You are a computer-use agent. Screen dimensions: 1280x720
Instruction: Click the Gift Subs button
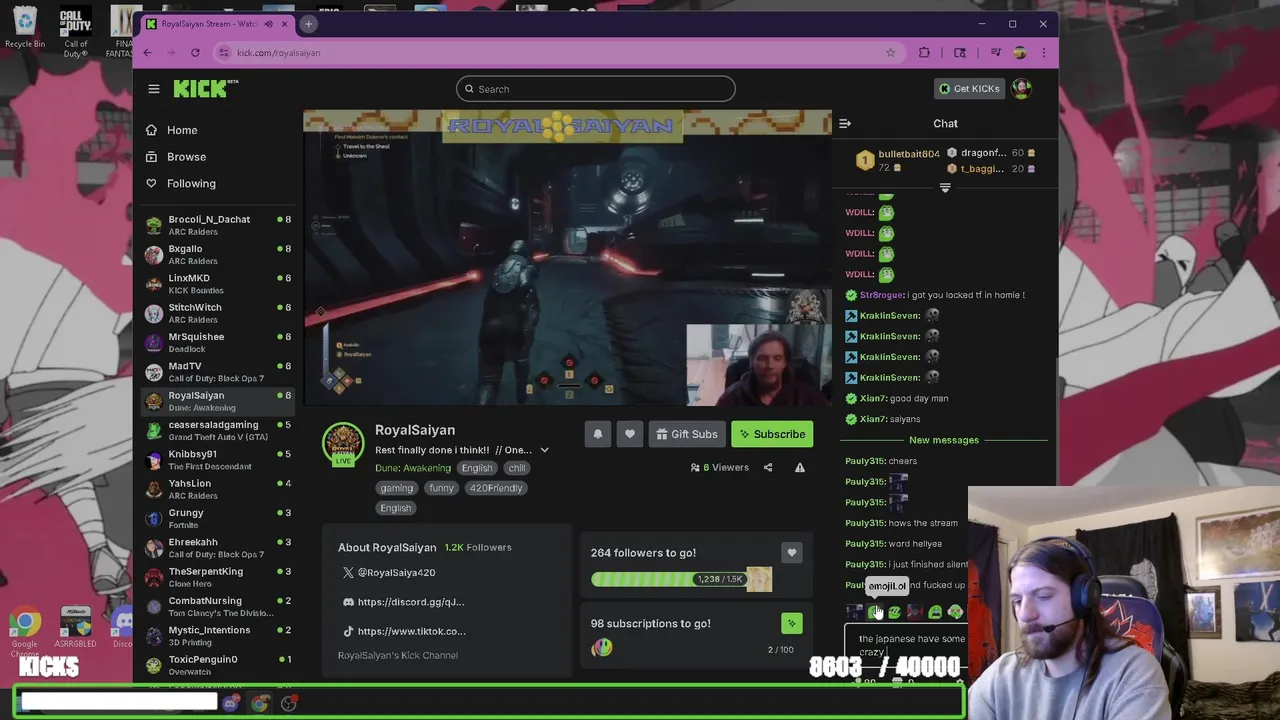click(x=686, y=434)
